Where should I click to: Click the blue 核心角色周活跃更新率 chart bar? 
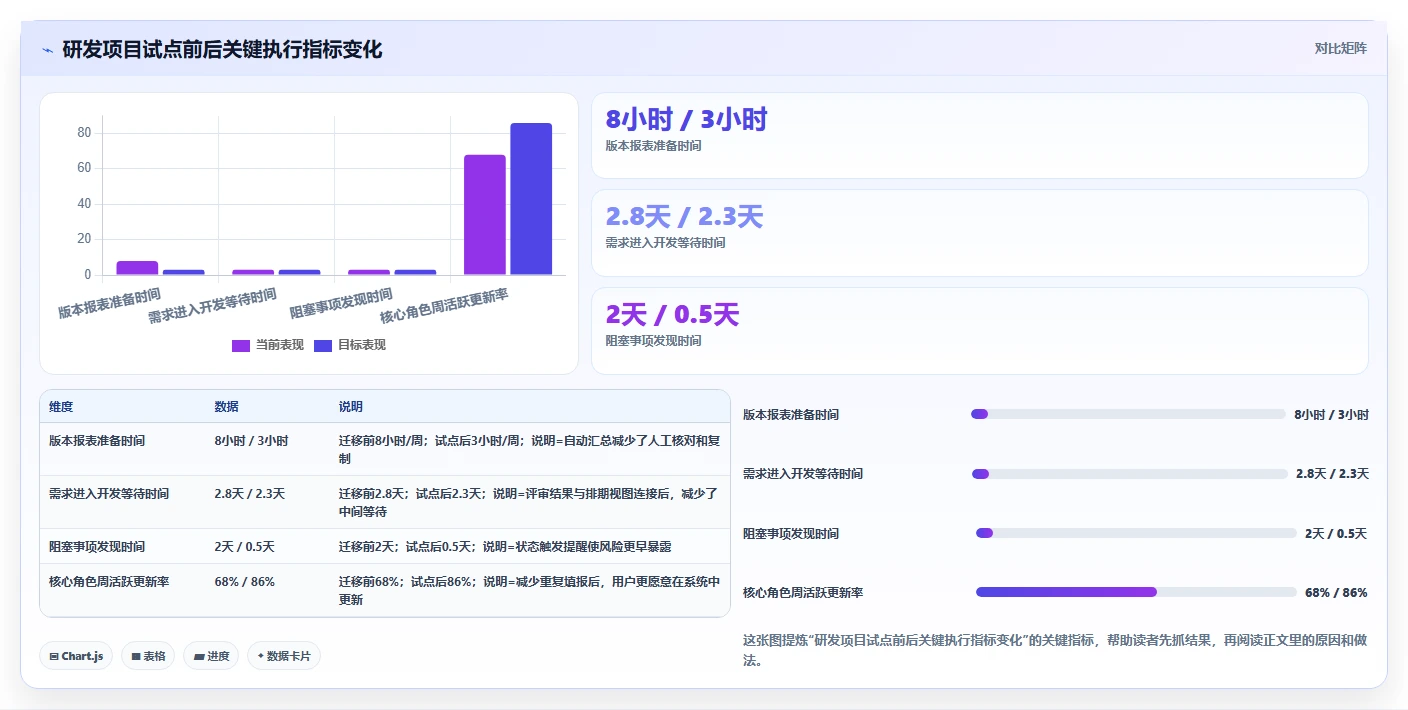pyautogui.click(x=531, y=199)
